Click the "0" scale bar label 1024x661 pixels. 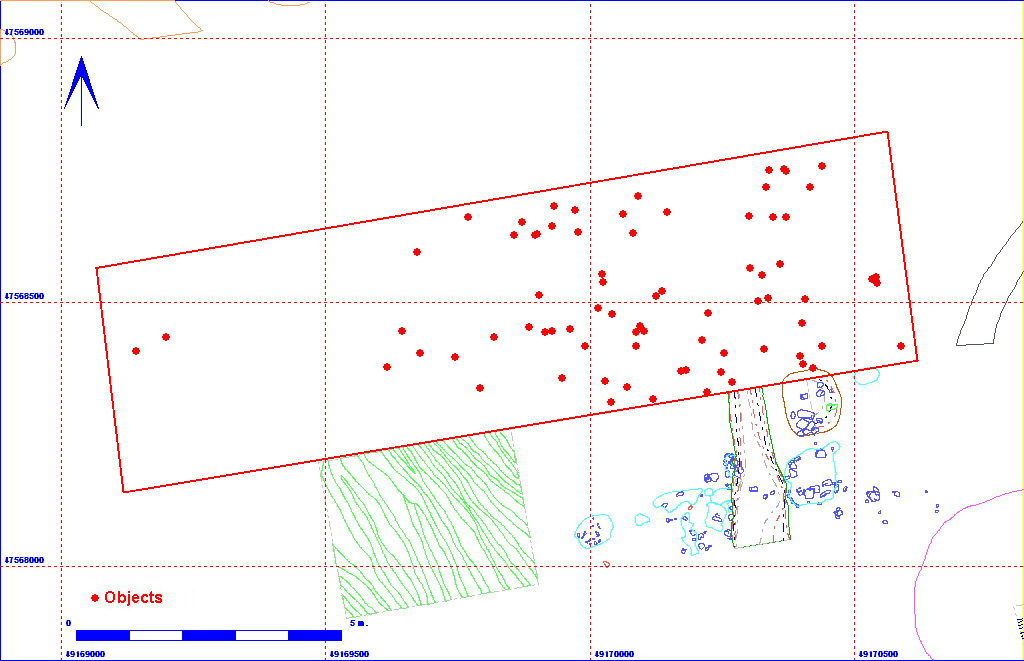click(69, 623)
